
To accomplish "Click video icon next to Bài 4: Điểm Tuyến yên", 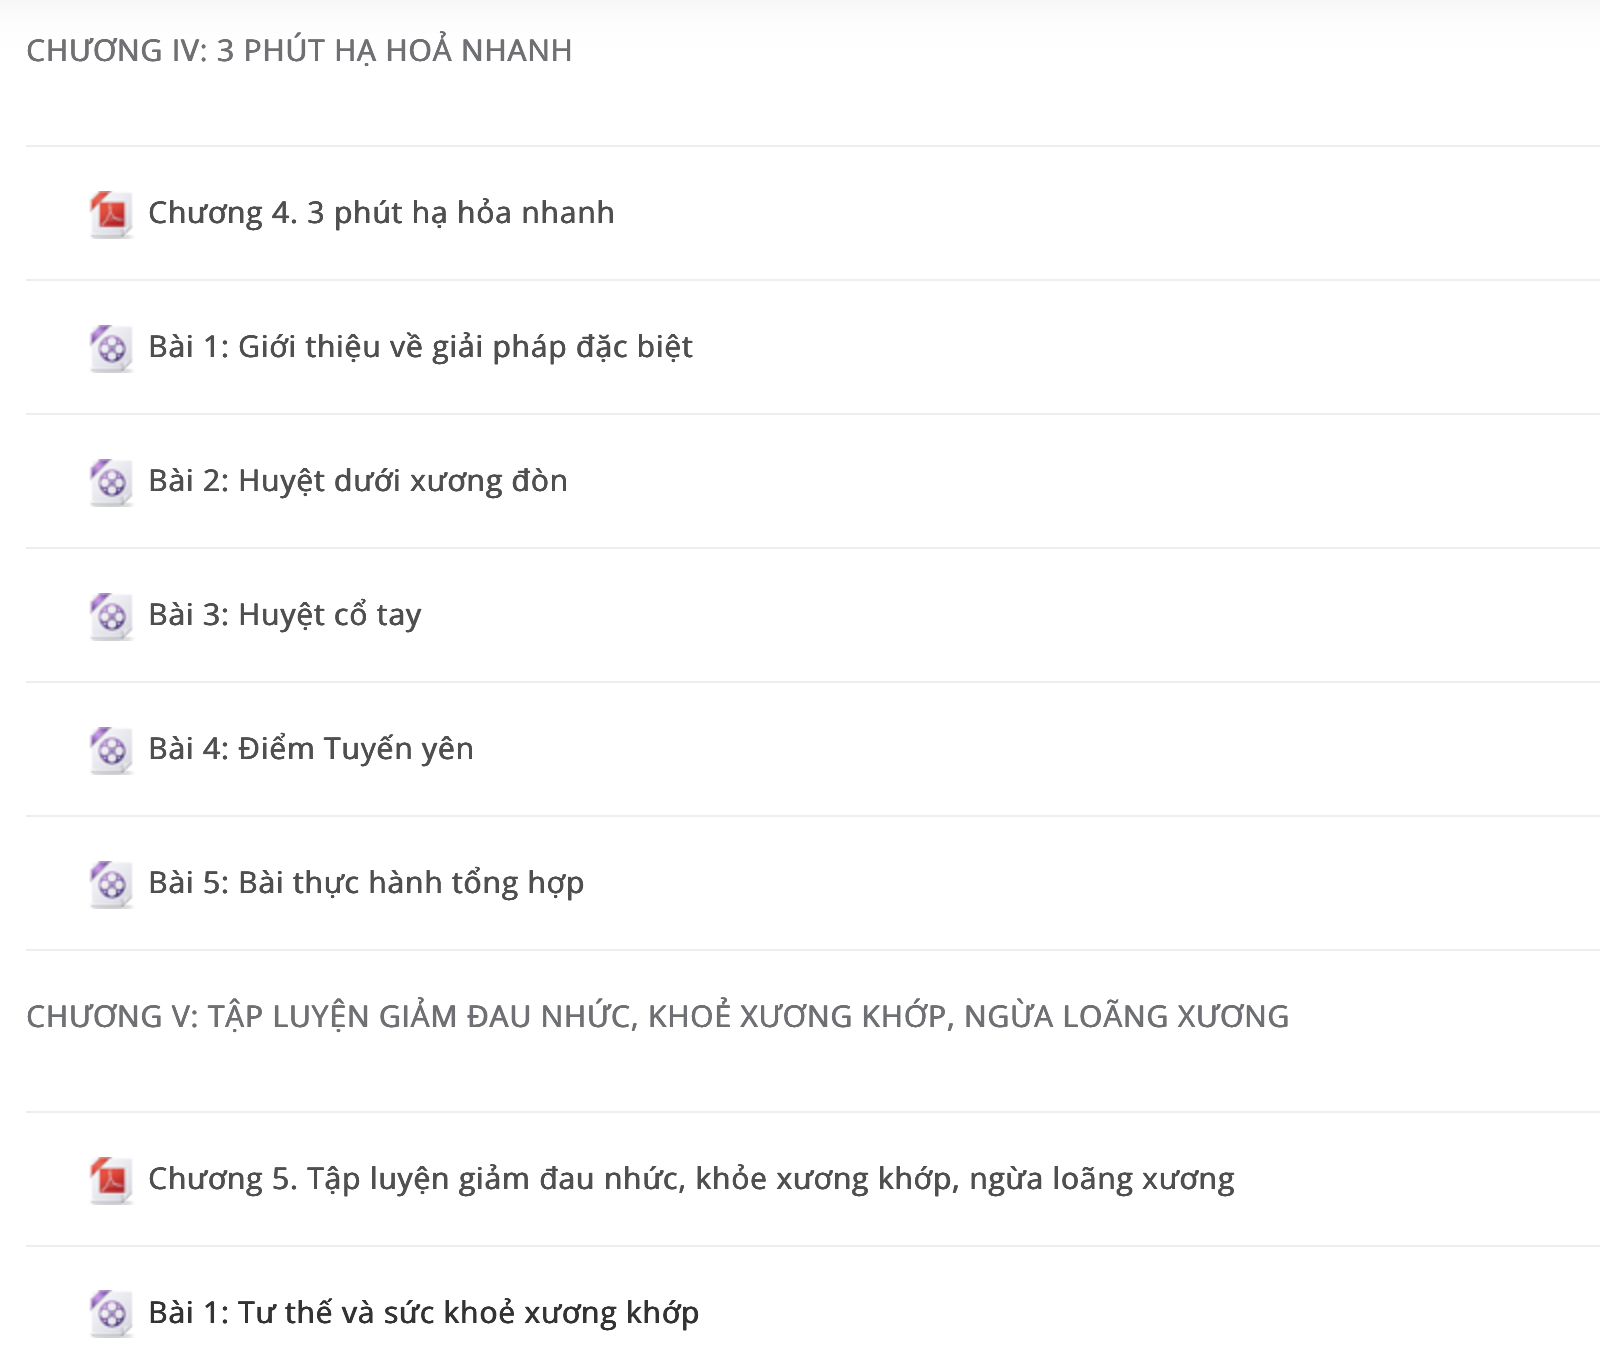I will [111, 750].
